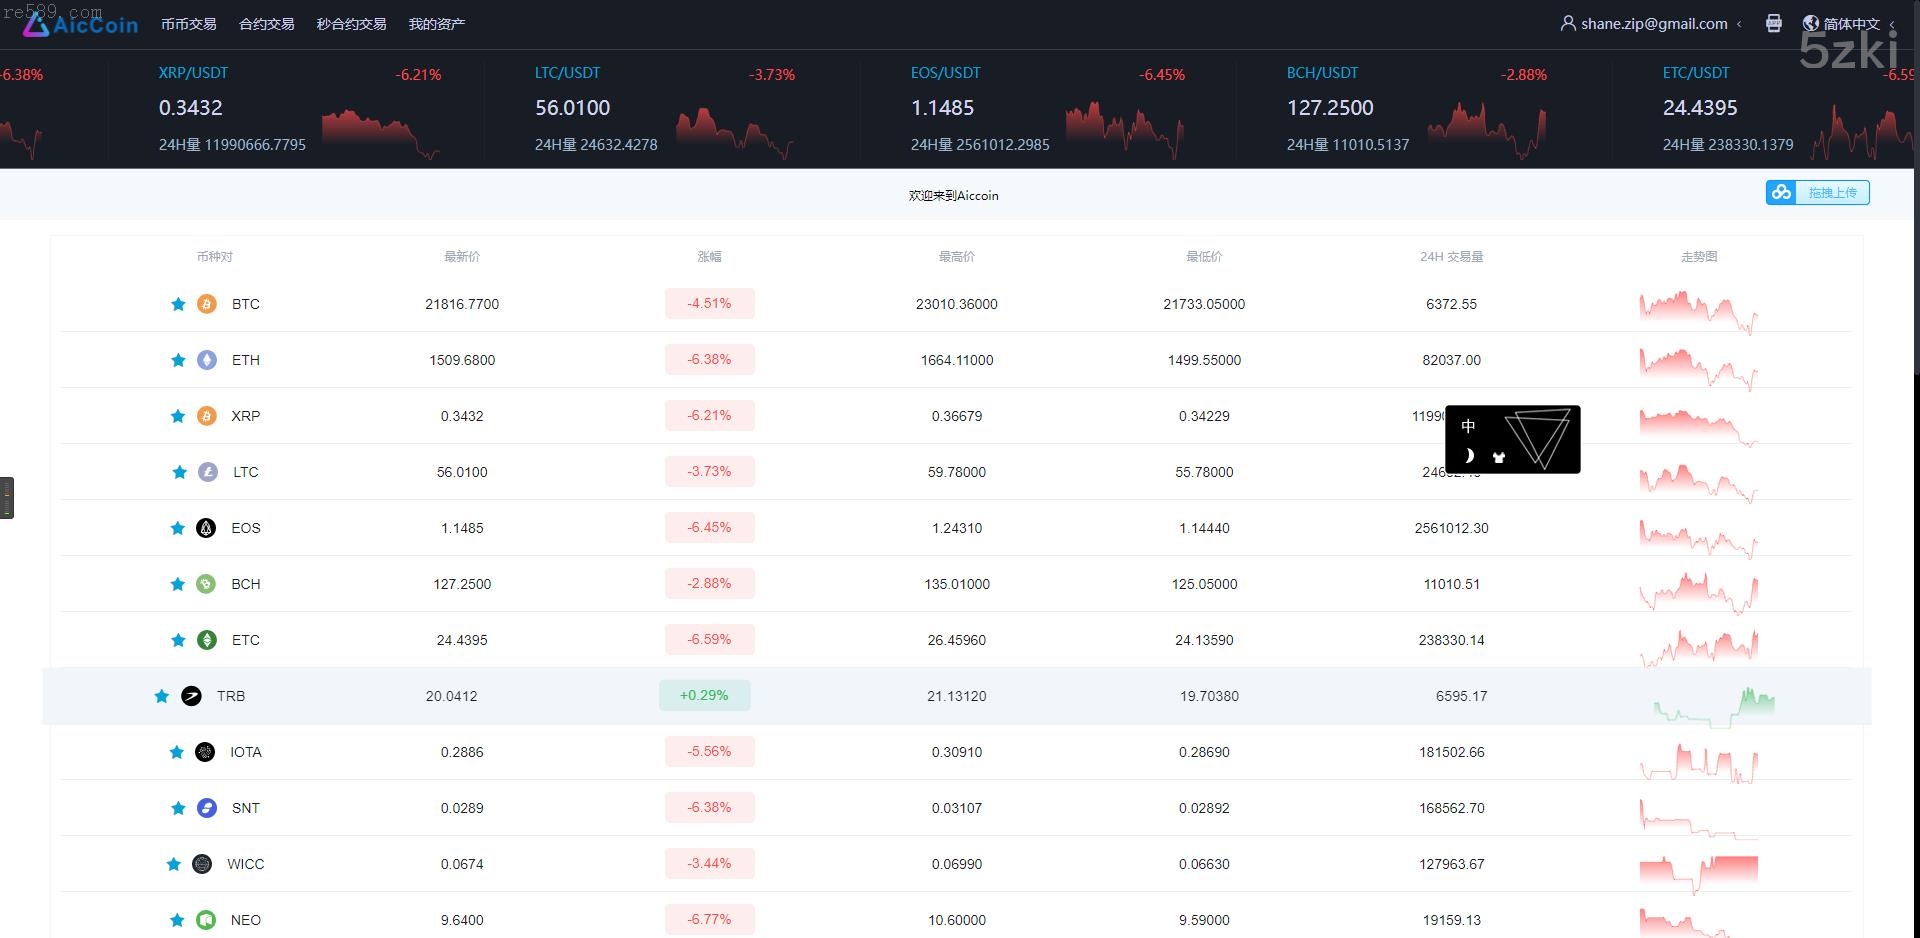Click the shirt skin icon in floating widget
This screenshot has width=1920, height=938.
click(x=1498, y=457)
